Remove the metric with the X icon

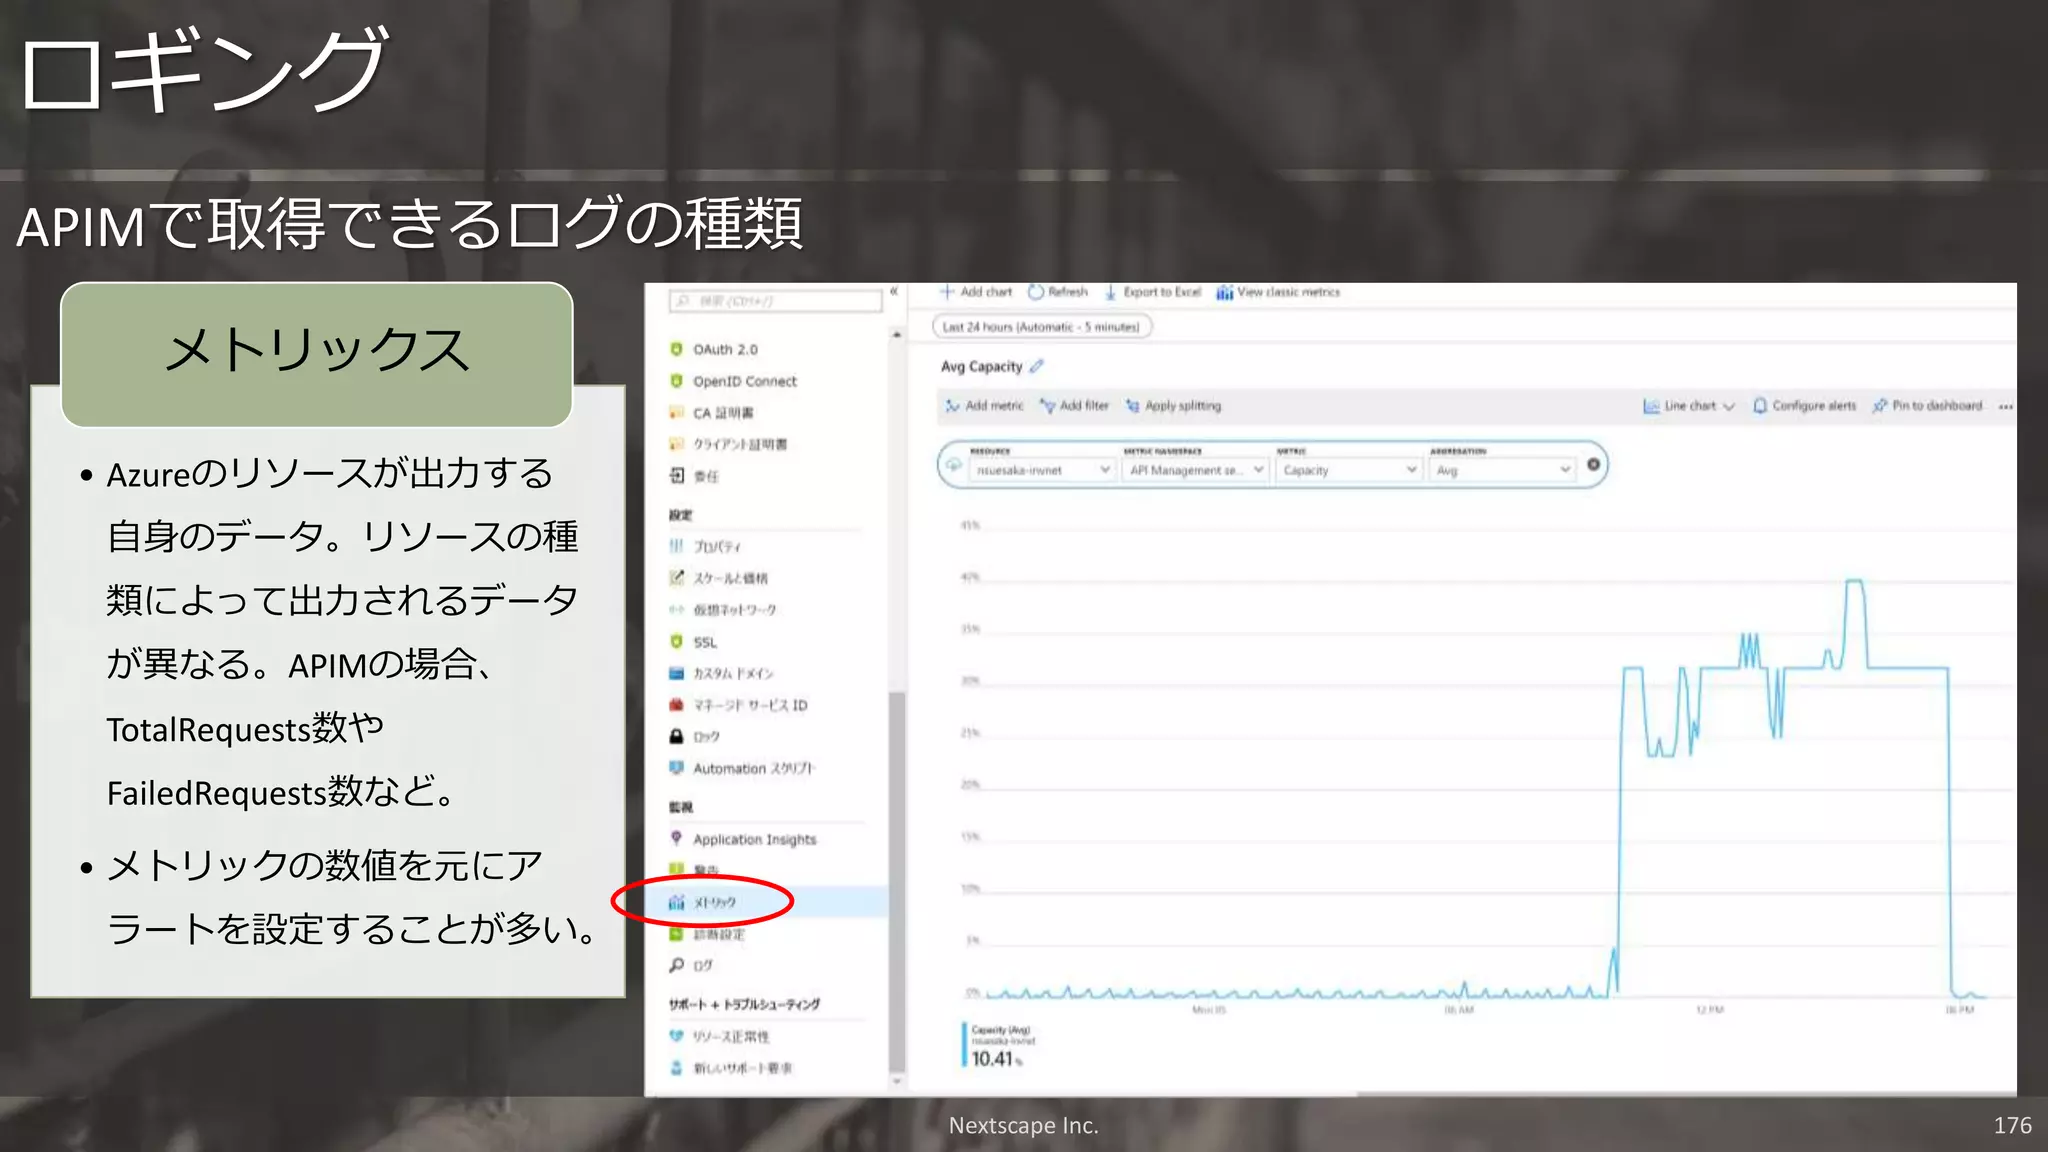click(x=1593, y=464)
